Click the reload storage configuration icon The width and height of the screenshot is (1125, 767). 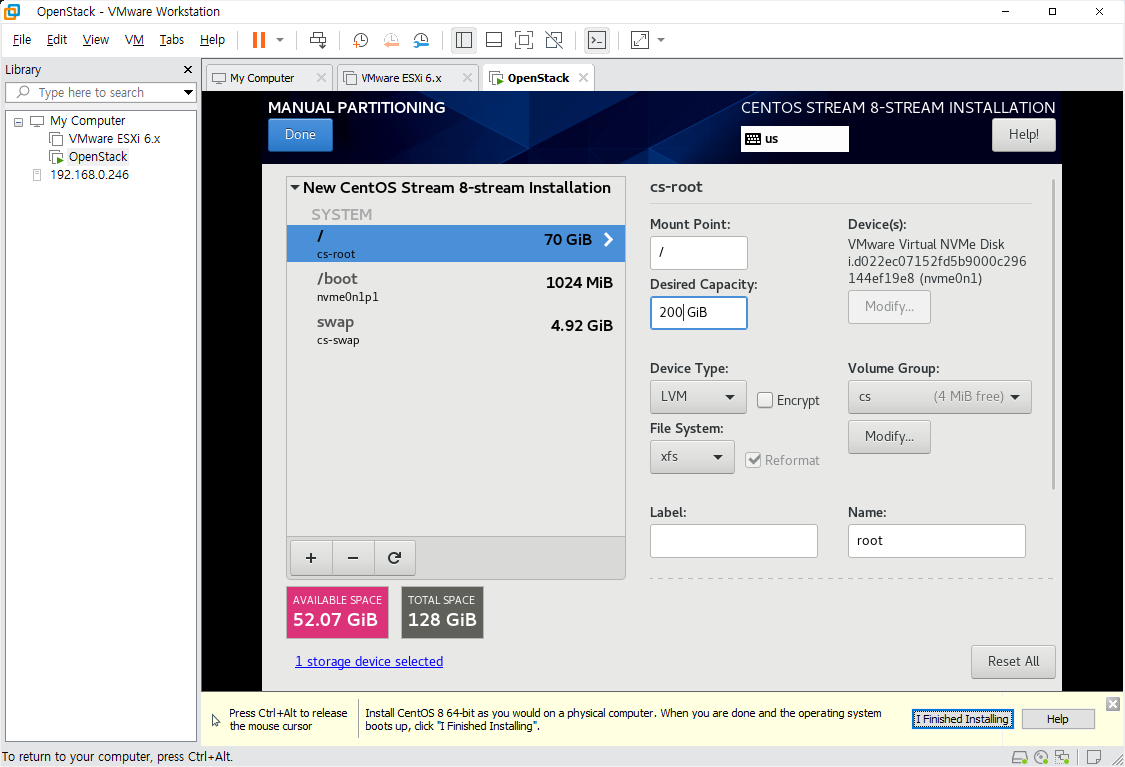(394, 557)
